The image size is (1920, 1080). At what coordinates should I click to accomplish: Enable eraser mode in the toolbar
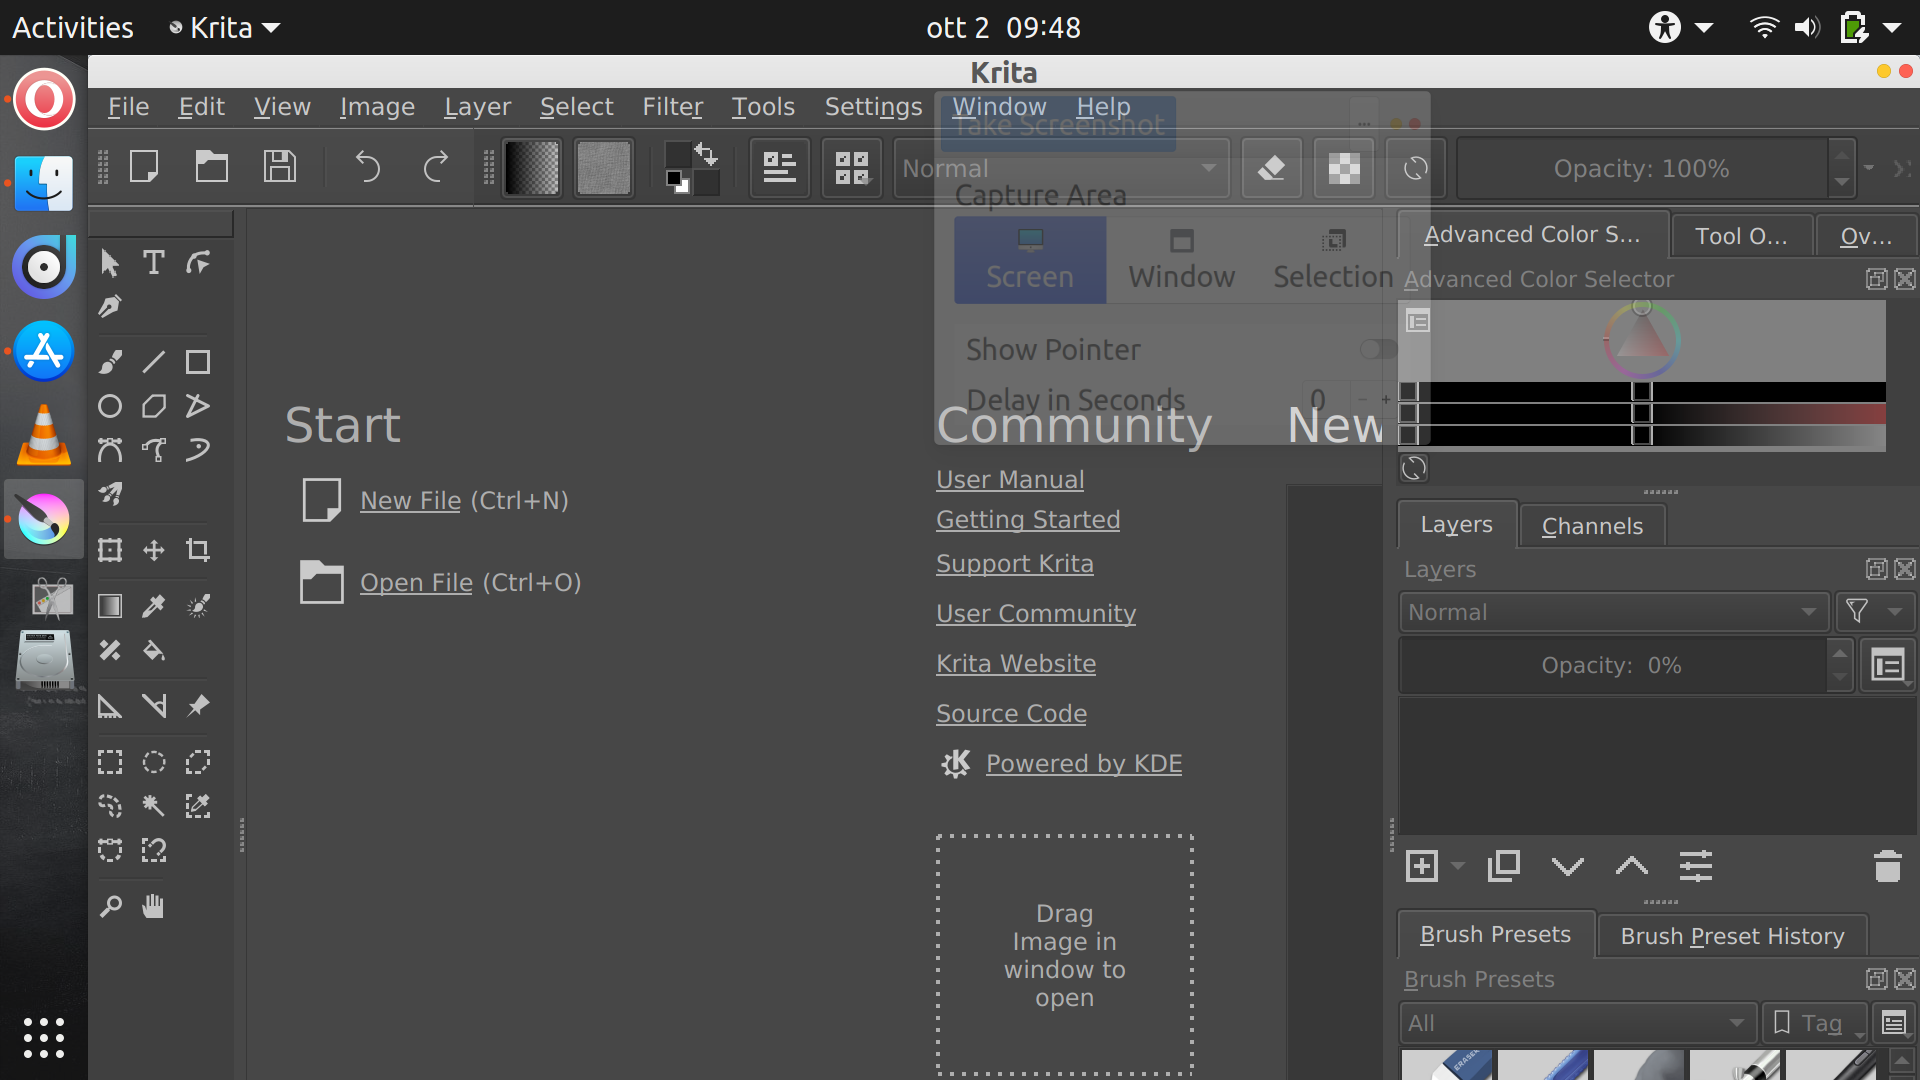1271,168
